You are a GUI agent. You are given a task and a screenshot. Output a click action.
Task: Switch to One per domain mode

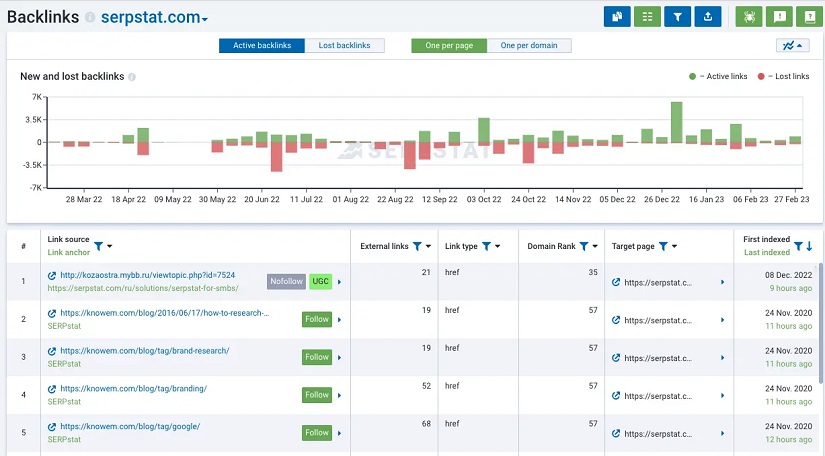[529, 45]
